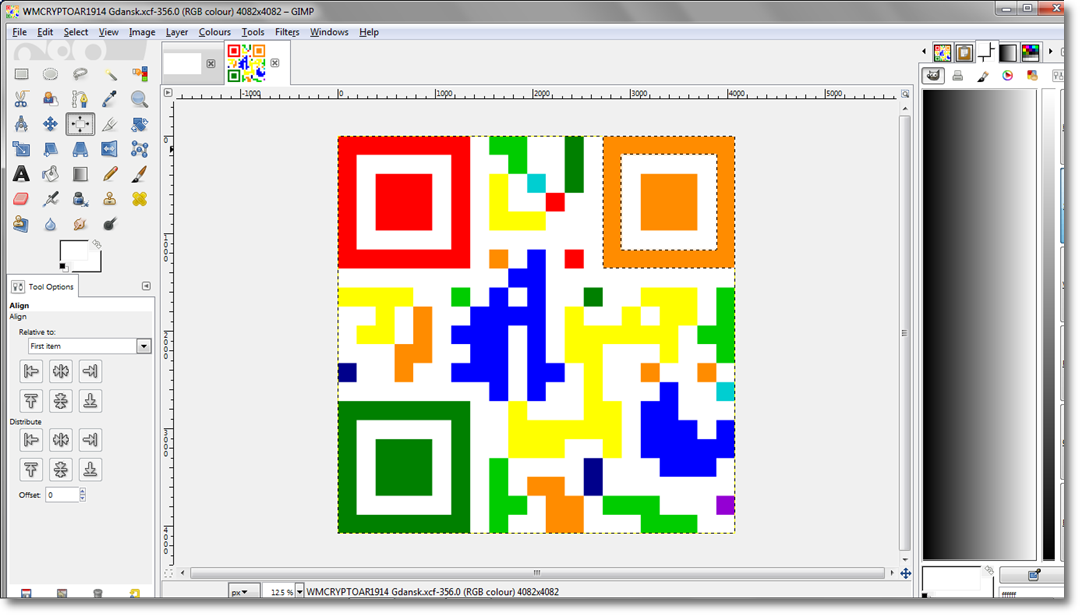This screenshot has height=615, width=1080.
Task: Click the horizontal canvas scrollbar
Action: coord(537,573)
